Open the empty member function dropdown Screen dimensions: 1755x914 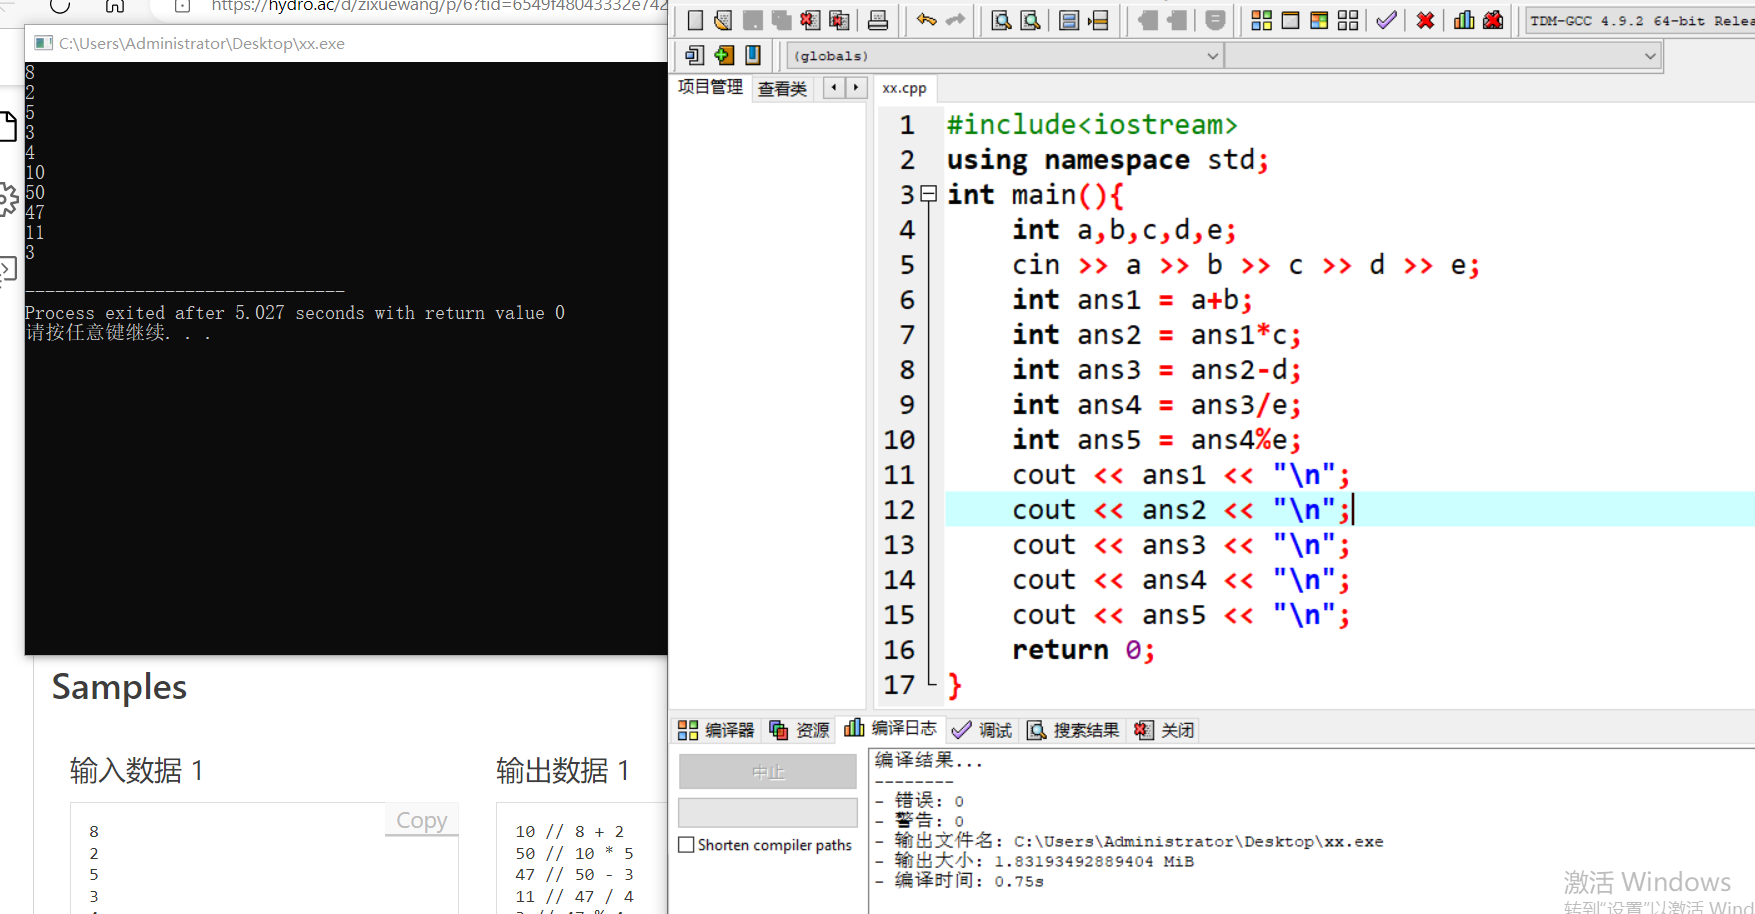tap(1442, 56)
